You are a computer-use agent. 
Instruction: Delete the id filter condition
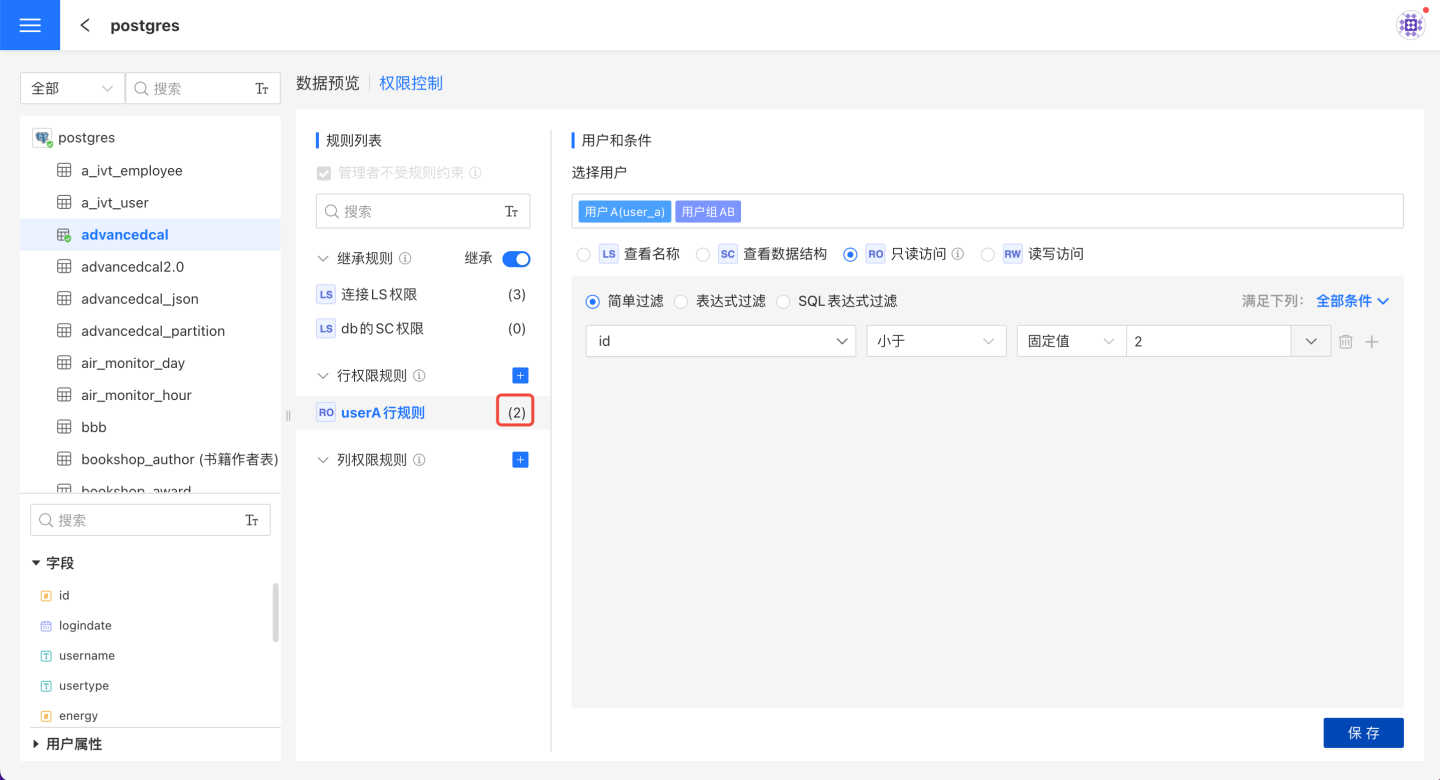1346,342
